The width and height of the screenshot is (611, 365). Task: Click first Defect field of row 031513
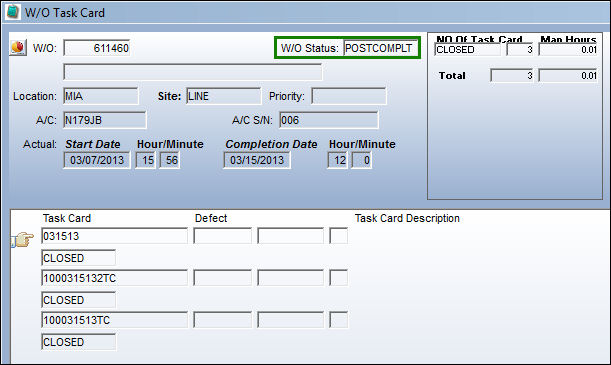(x=223, y=236)
